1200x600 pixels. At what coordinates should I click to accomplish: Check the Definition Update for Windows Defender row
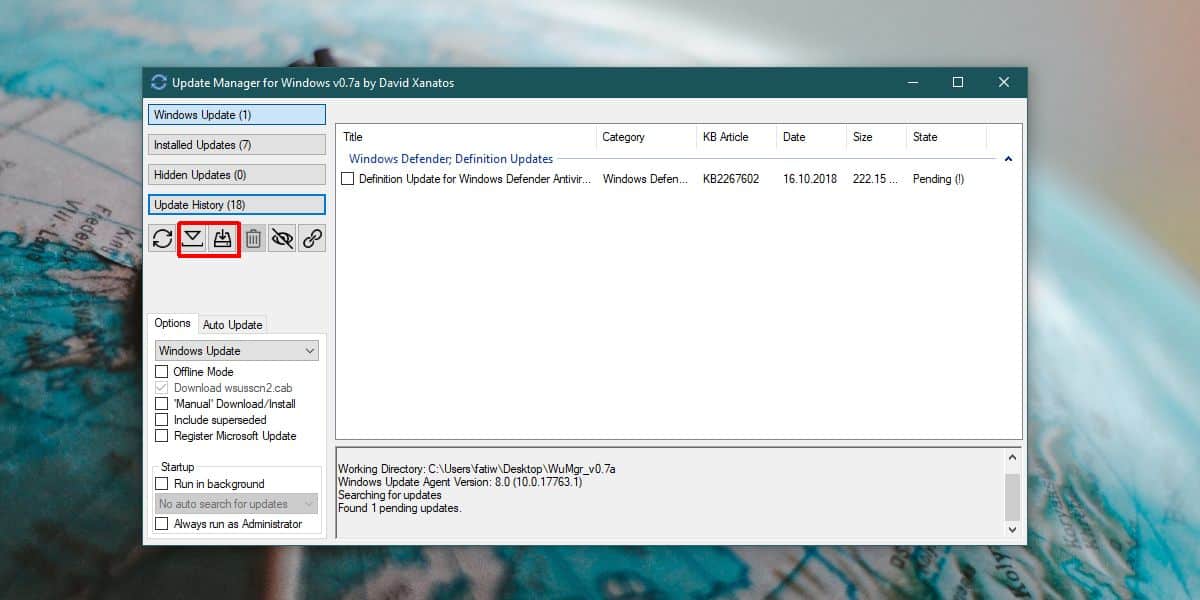coord(347,179)
